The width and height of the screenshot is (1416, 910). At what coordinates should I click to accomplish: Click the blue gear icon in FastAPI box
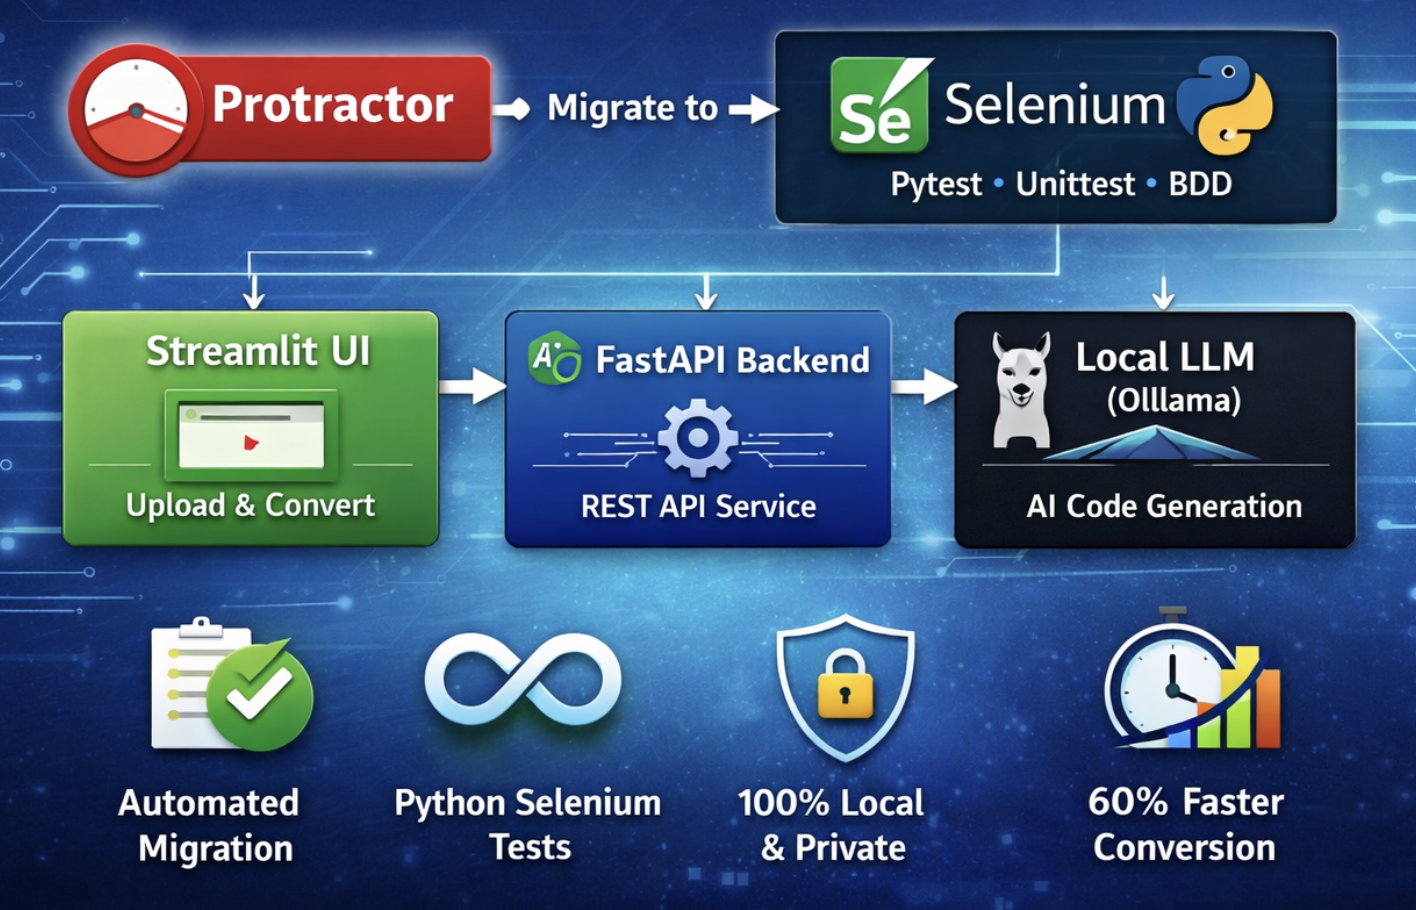698,438
